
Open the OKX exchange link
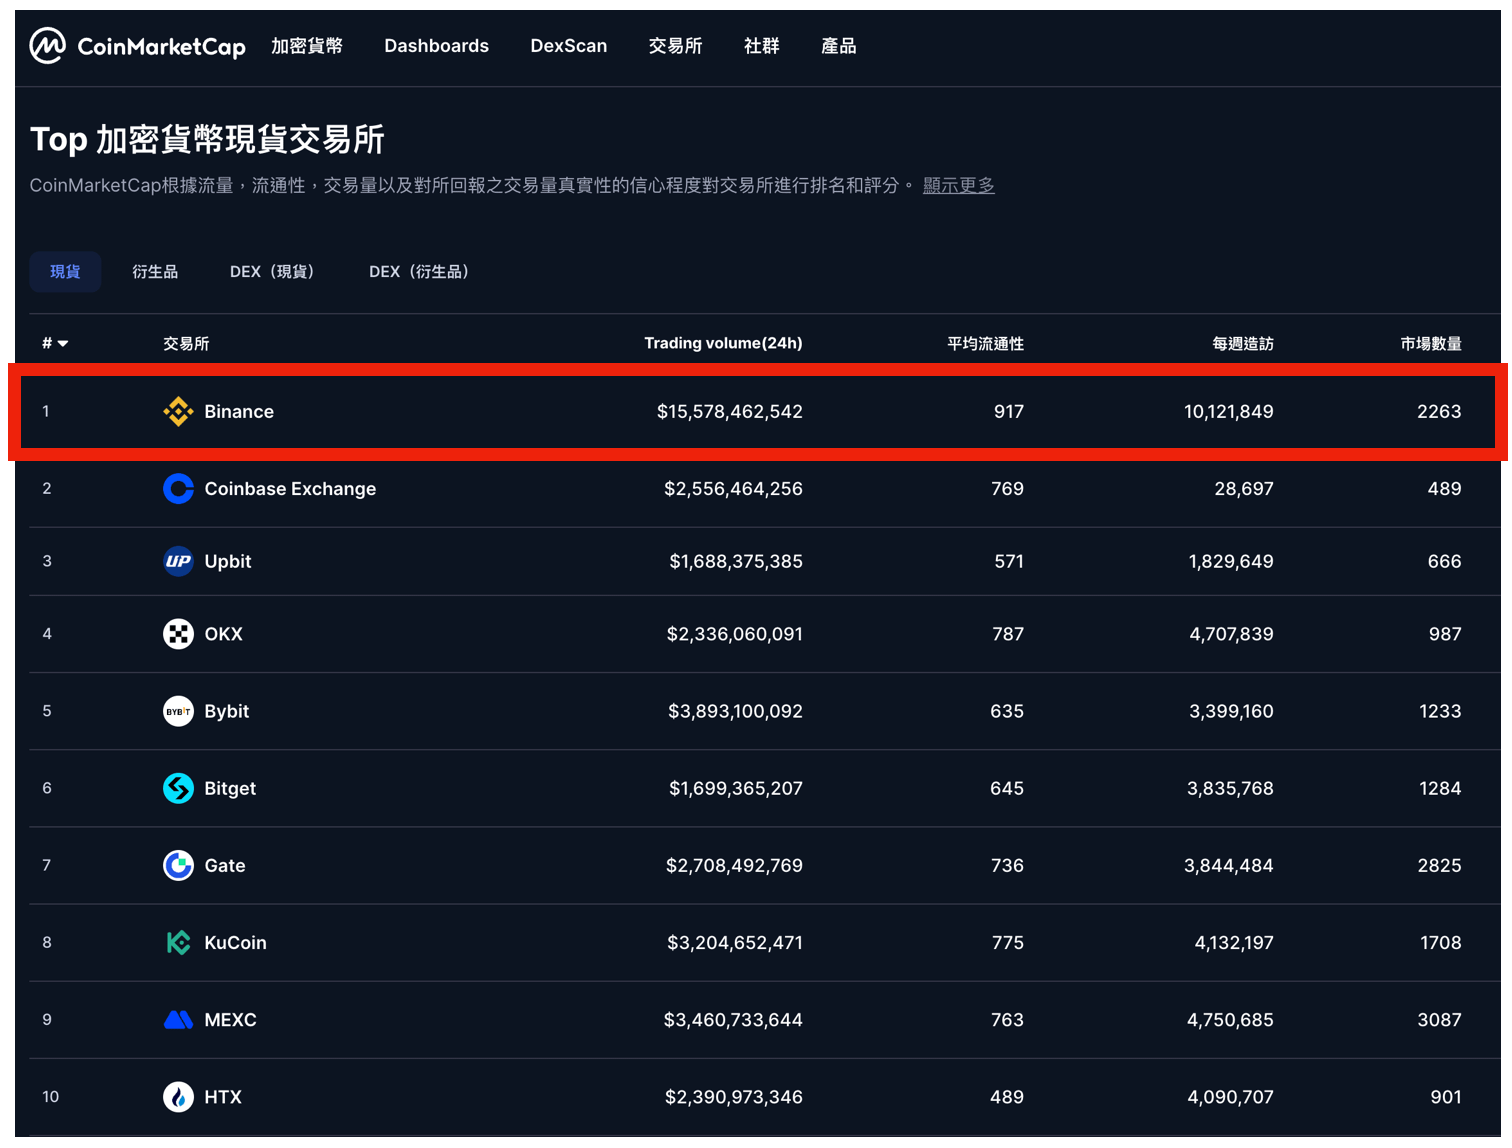(224, 634)
